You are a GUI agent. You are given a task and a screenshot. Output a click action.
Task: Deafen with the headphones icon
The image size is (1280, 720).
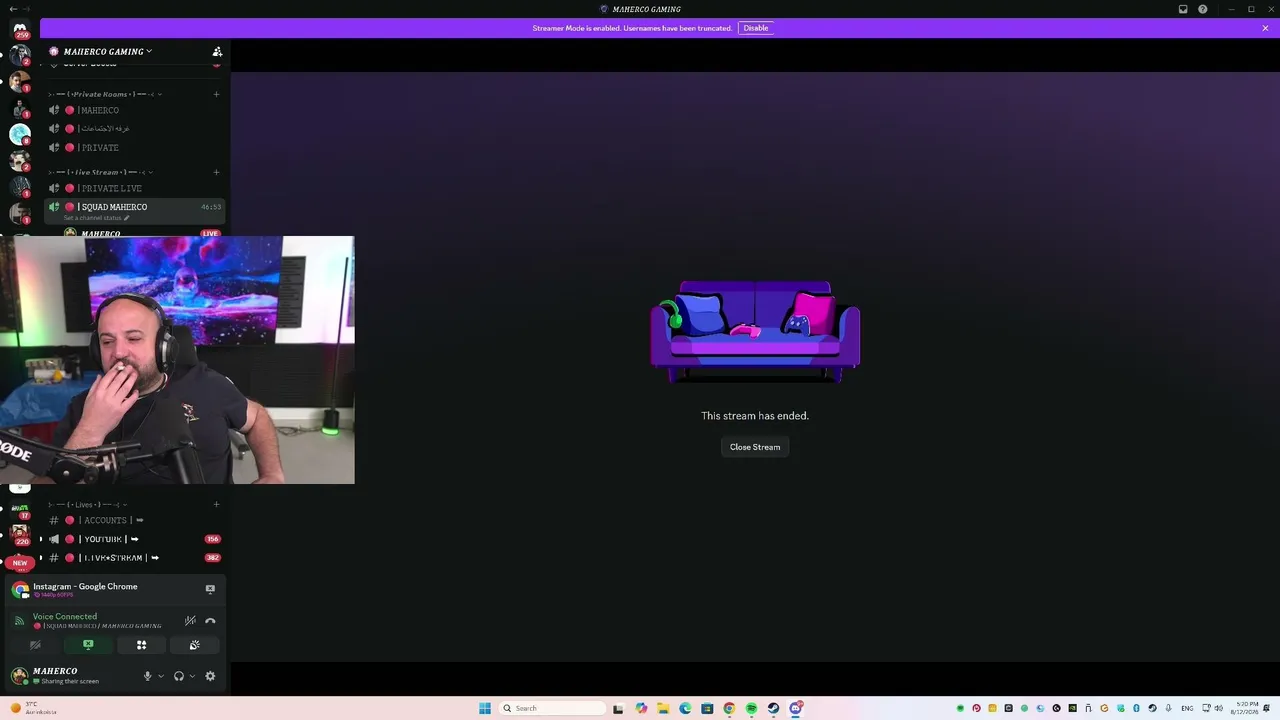(179, 676)
